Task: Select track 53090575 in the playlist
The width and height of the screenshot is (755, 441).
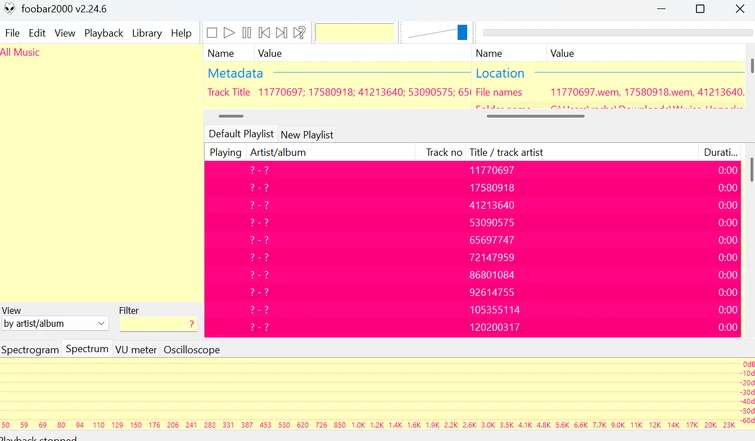Action: pos(492,223)
